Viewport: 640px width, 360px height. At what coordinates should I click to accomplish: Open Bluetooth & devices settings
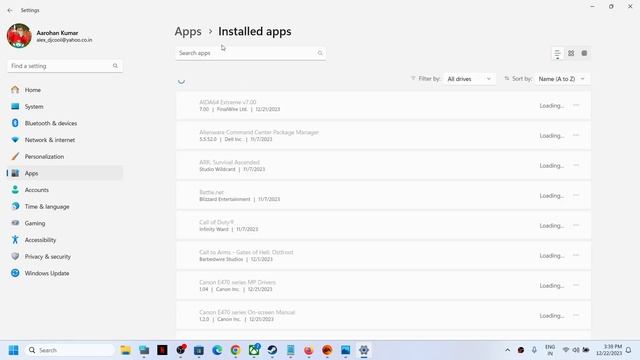(x=65, y=123)
